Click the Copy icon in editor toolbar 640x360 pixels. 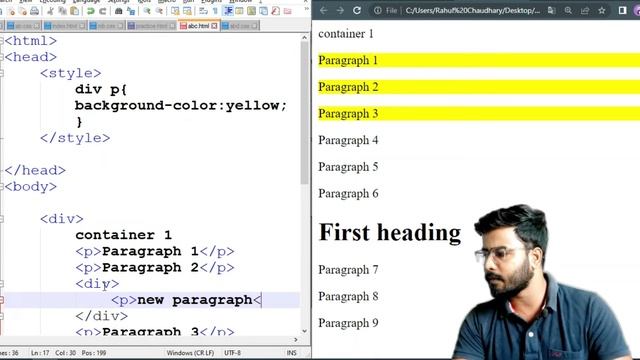tap(62, 11)
